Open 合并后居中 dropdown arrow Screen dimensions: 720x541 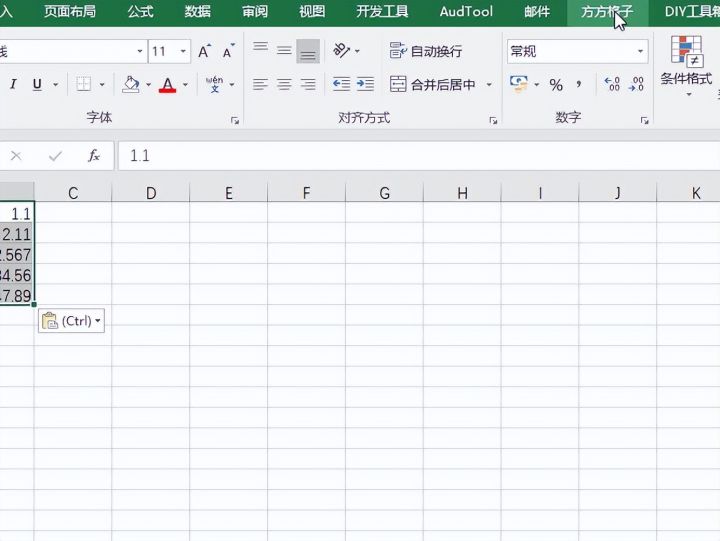[489, 85]
